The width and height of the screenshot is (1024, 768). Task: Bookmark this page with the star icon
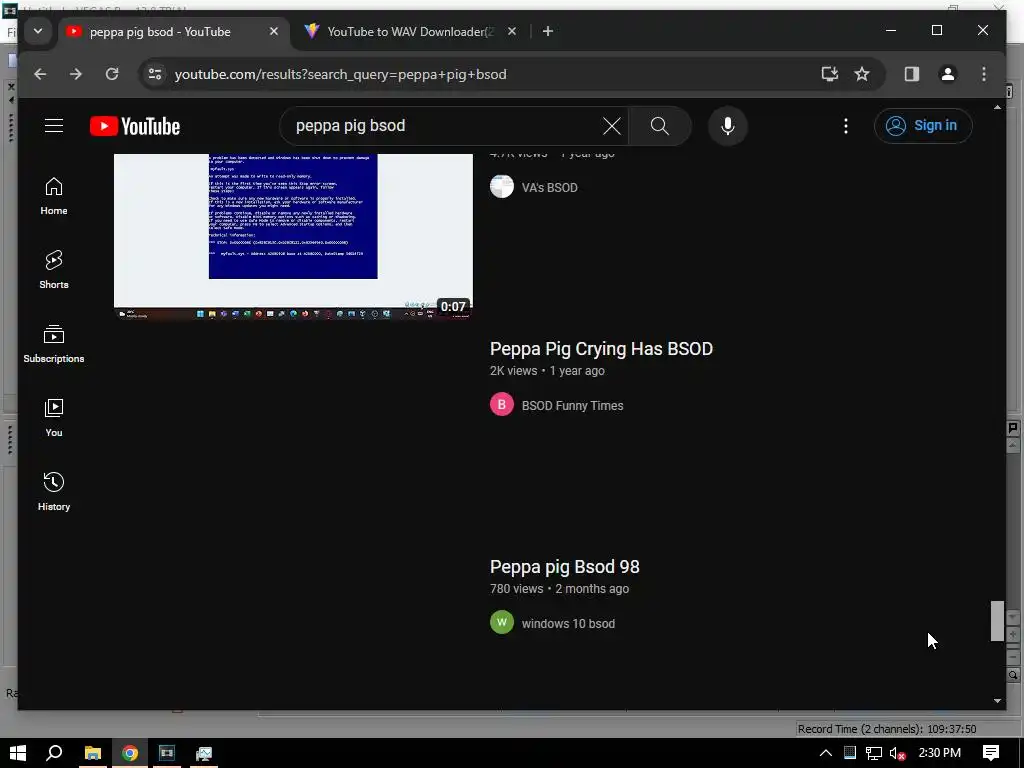click(862, 74)
